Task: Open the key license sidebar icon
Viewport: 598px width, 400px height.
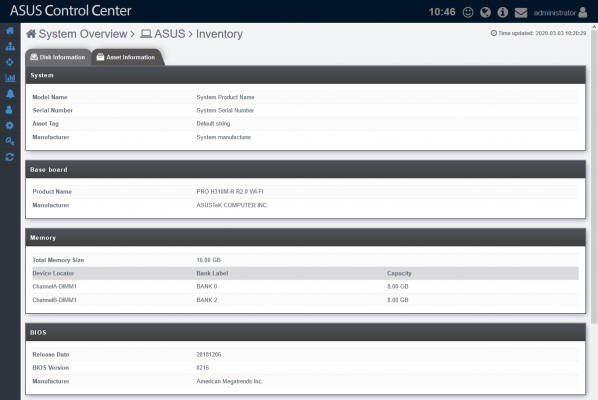Action: point(10,141)
